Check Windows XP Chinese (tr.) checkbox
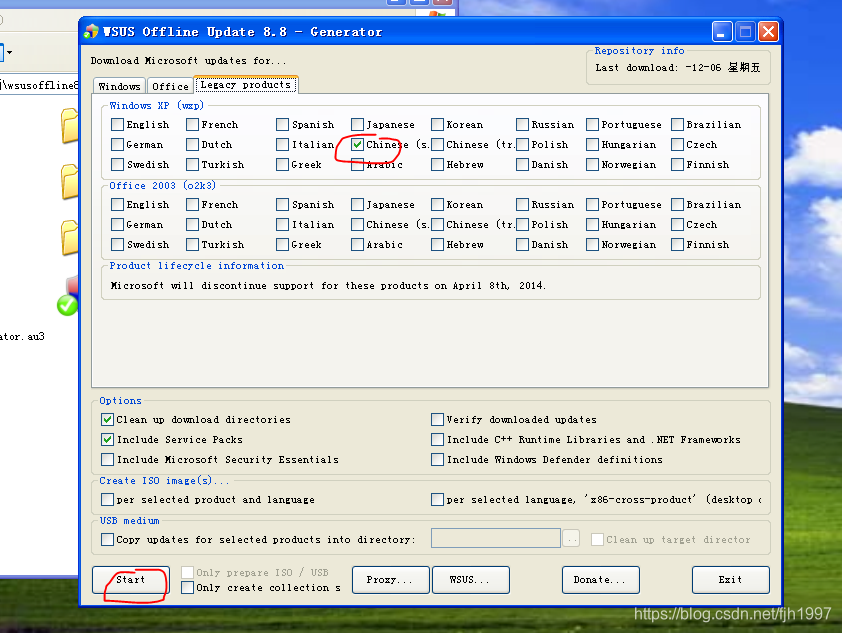This screenshot has width=842, height=633. 438,144
